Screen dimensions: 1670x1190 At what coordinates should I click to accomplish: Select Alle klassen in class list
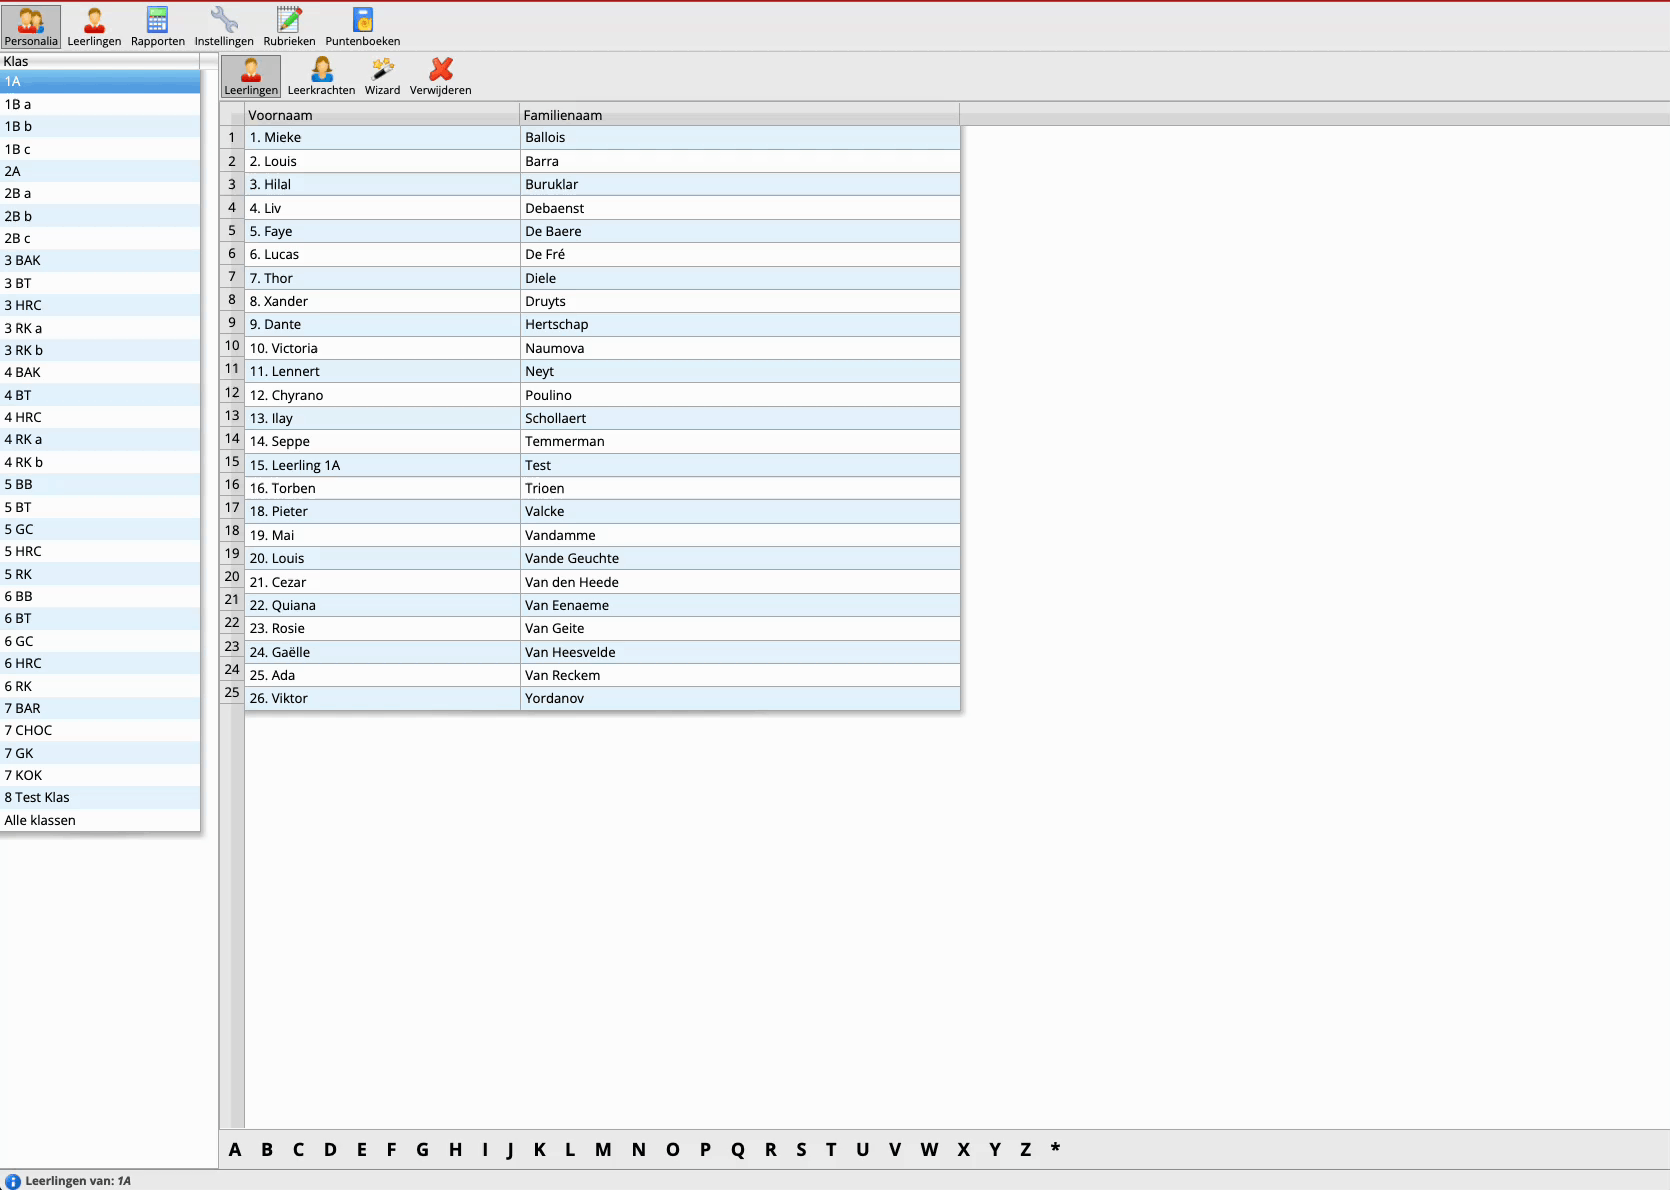coord(40,820)
